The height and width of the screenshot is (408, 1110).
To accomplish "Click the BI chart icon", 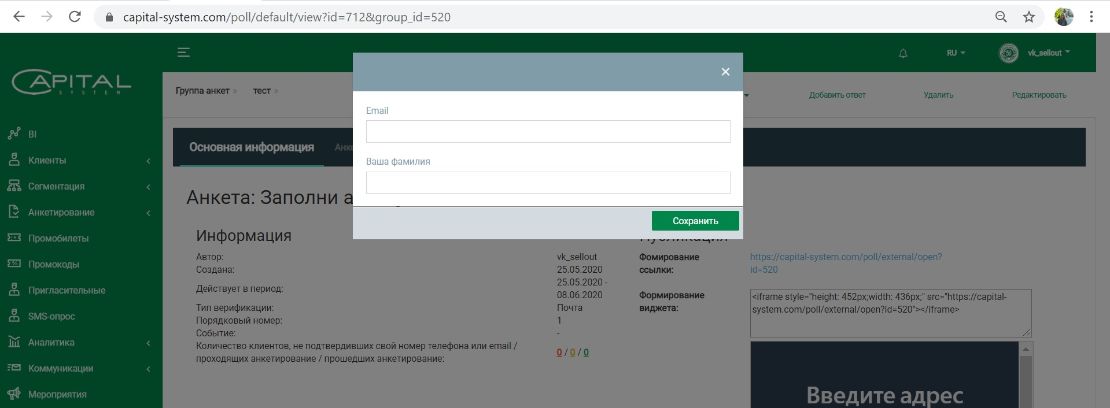I will click(13, 134).
